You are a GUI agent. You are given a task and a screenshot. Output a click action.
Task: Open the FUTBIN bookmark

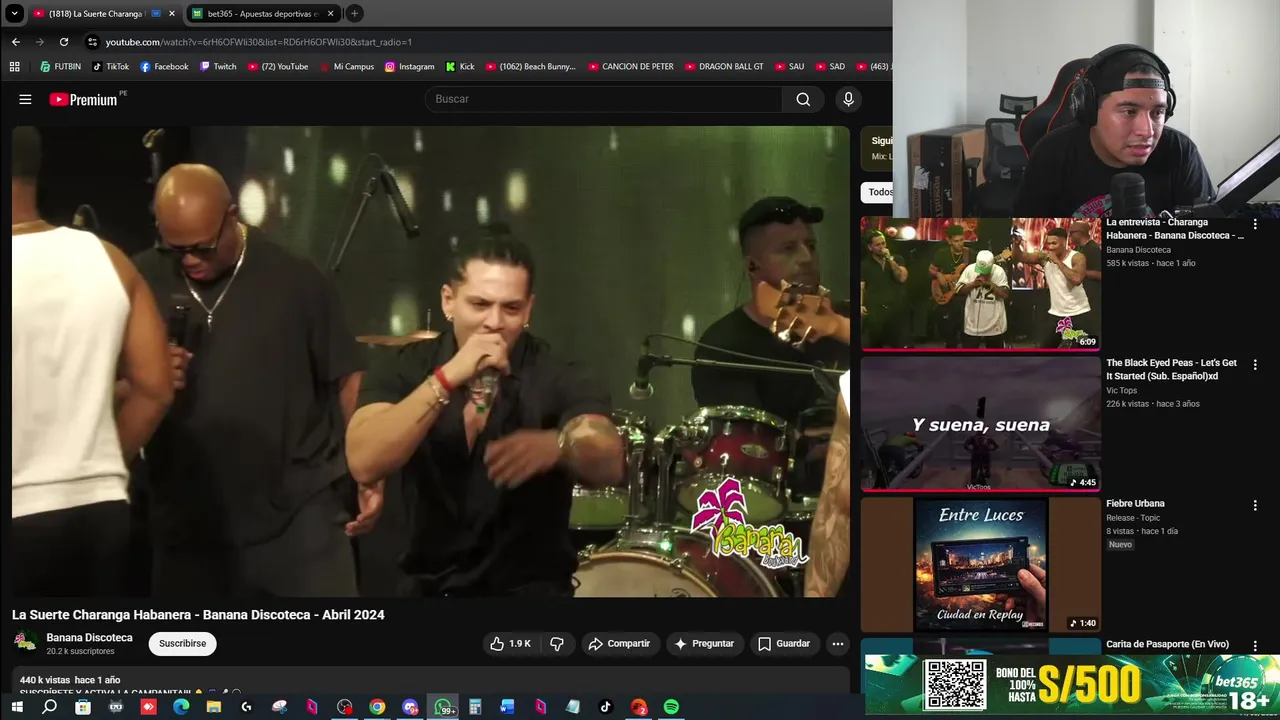click(x=60, y=67)
